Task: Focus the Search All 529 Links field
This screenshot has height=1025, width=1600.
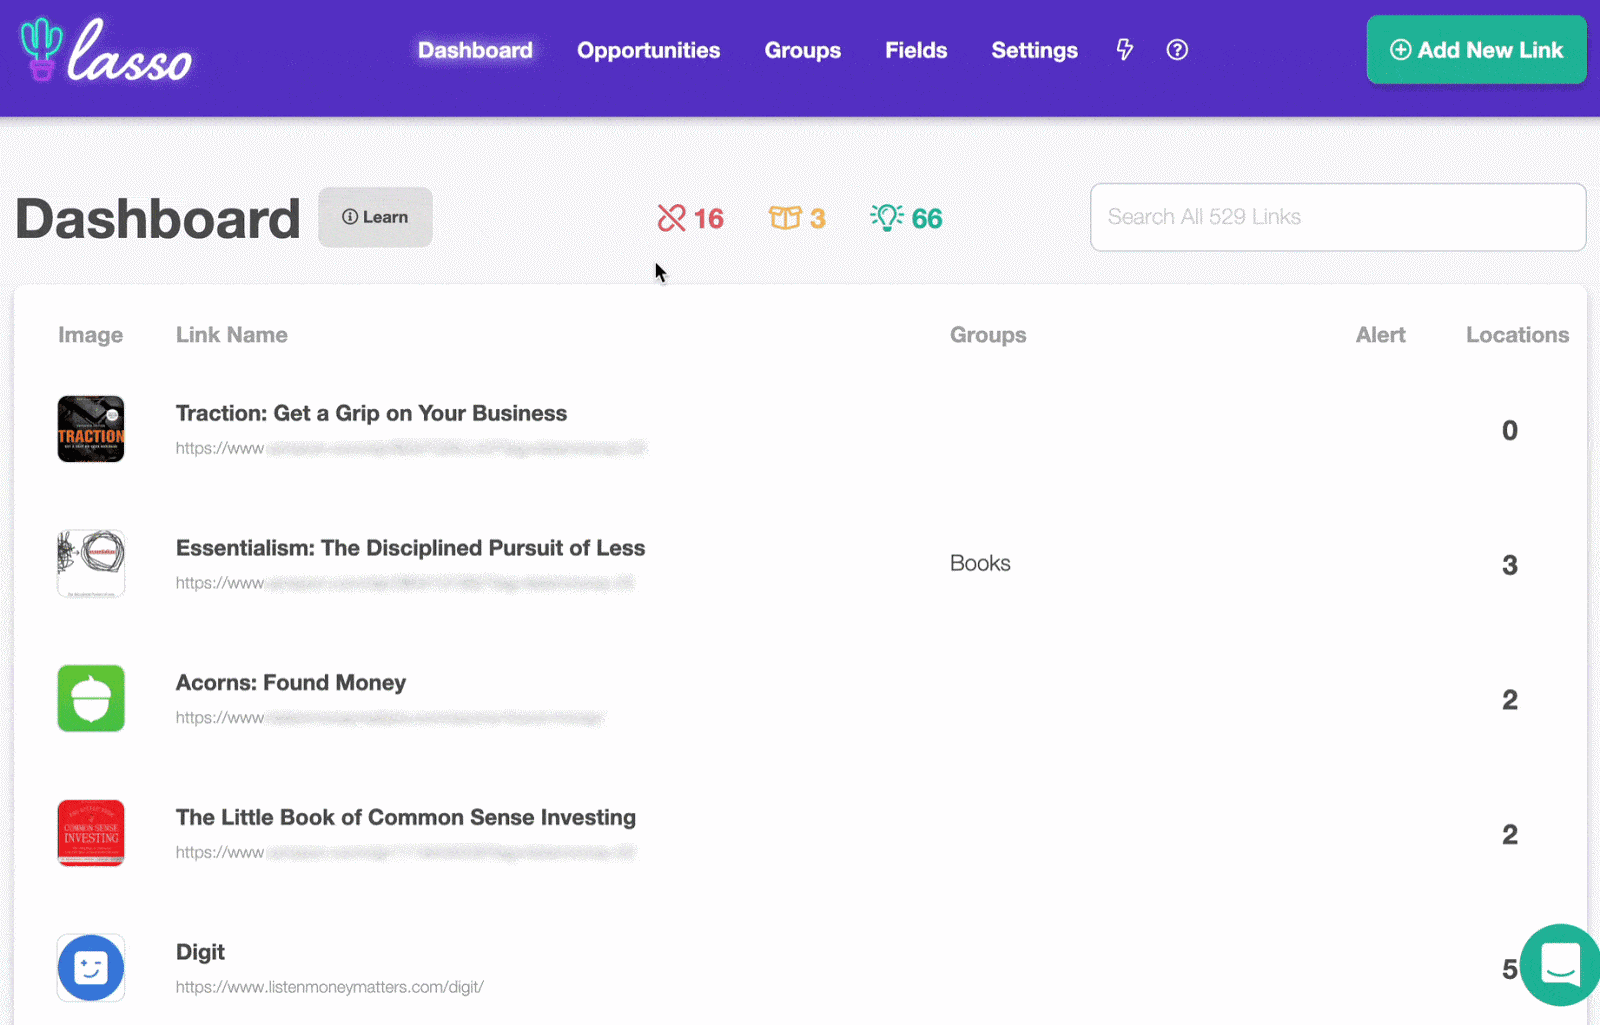Action: [1338, 217]
